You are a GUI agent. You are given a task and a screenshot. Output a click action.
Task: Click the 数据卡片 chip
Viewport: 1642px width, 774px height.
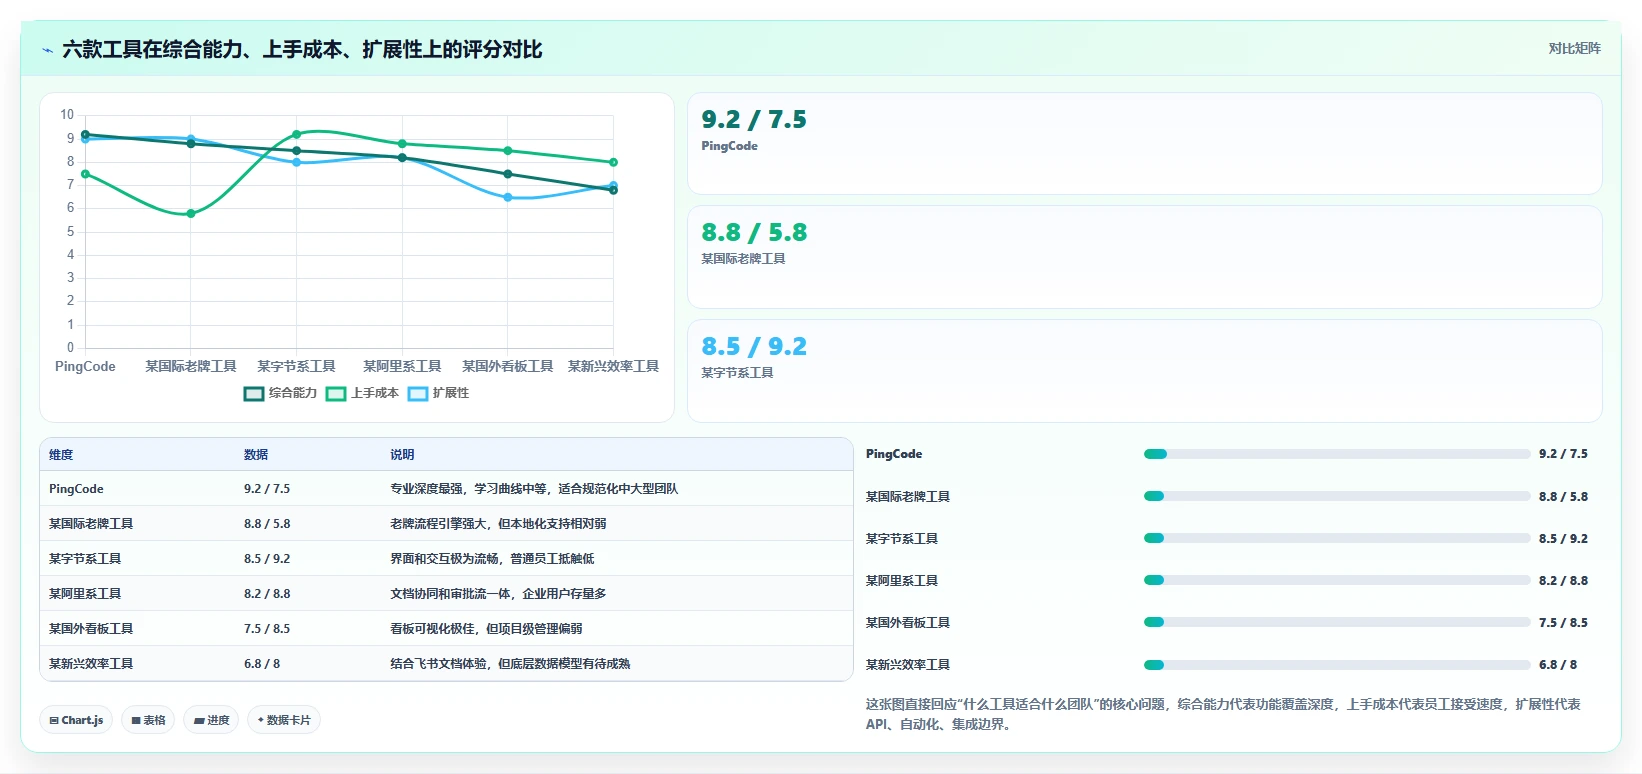[x=284, y=720]
